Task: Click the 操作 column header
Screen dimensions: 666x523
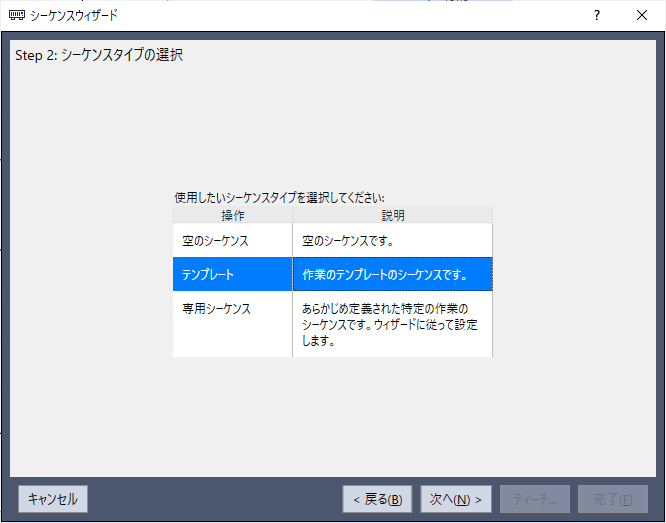Action: coord(233,215)
